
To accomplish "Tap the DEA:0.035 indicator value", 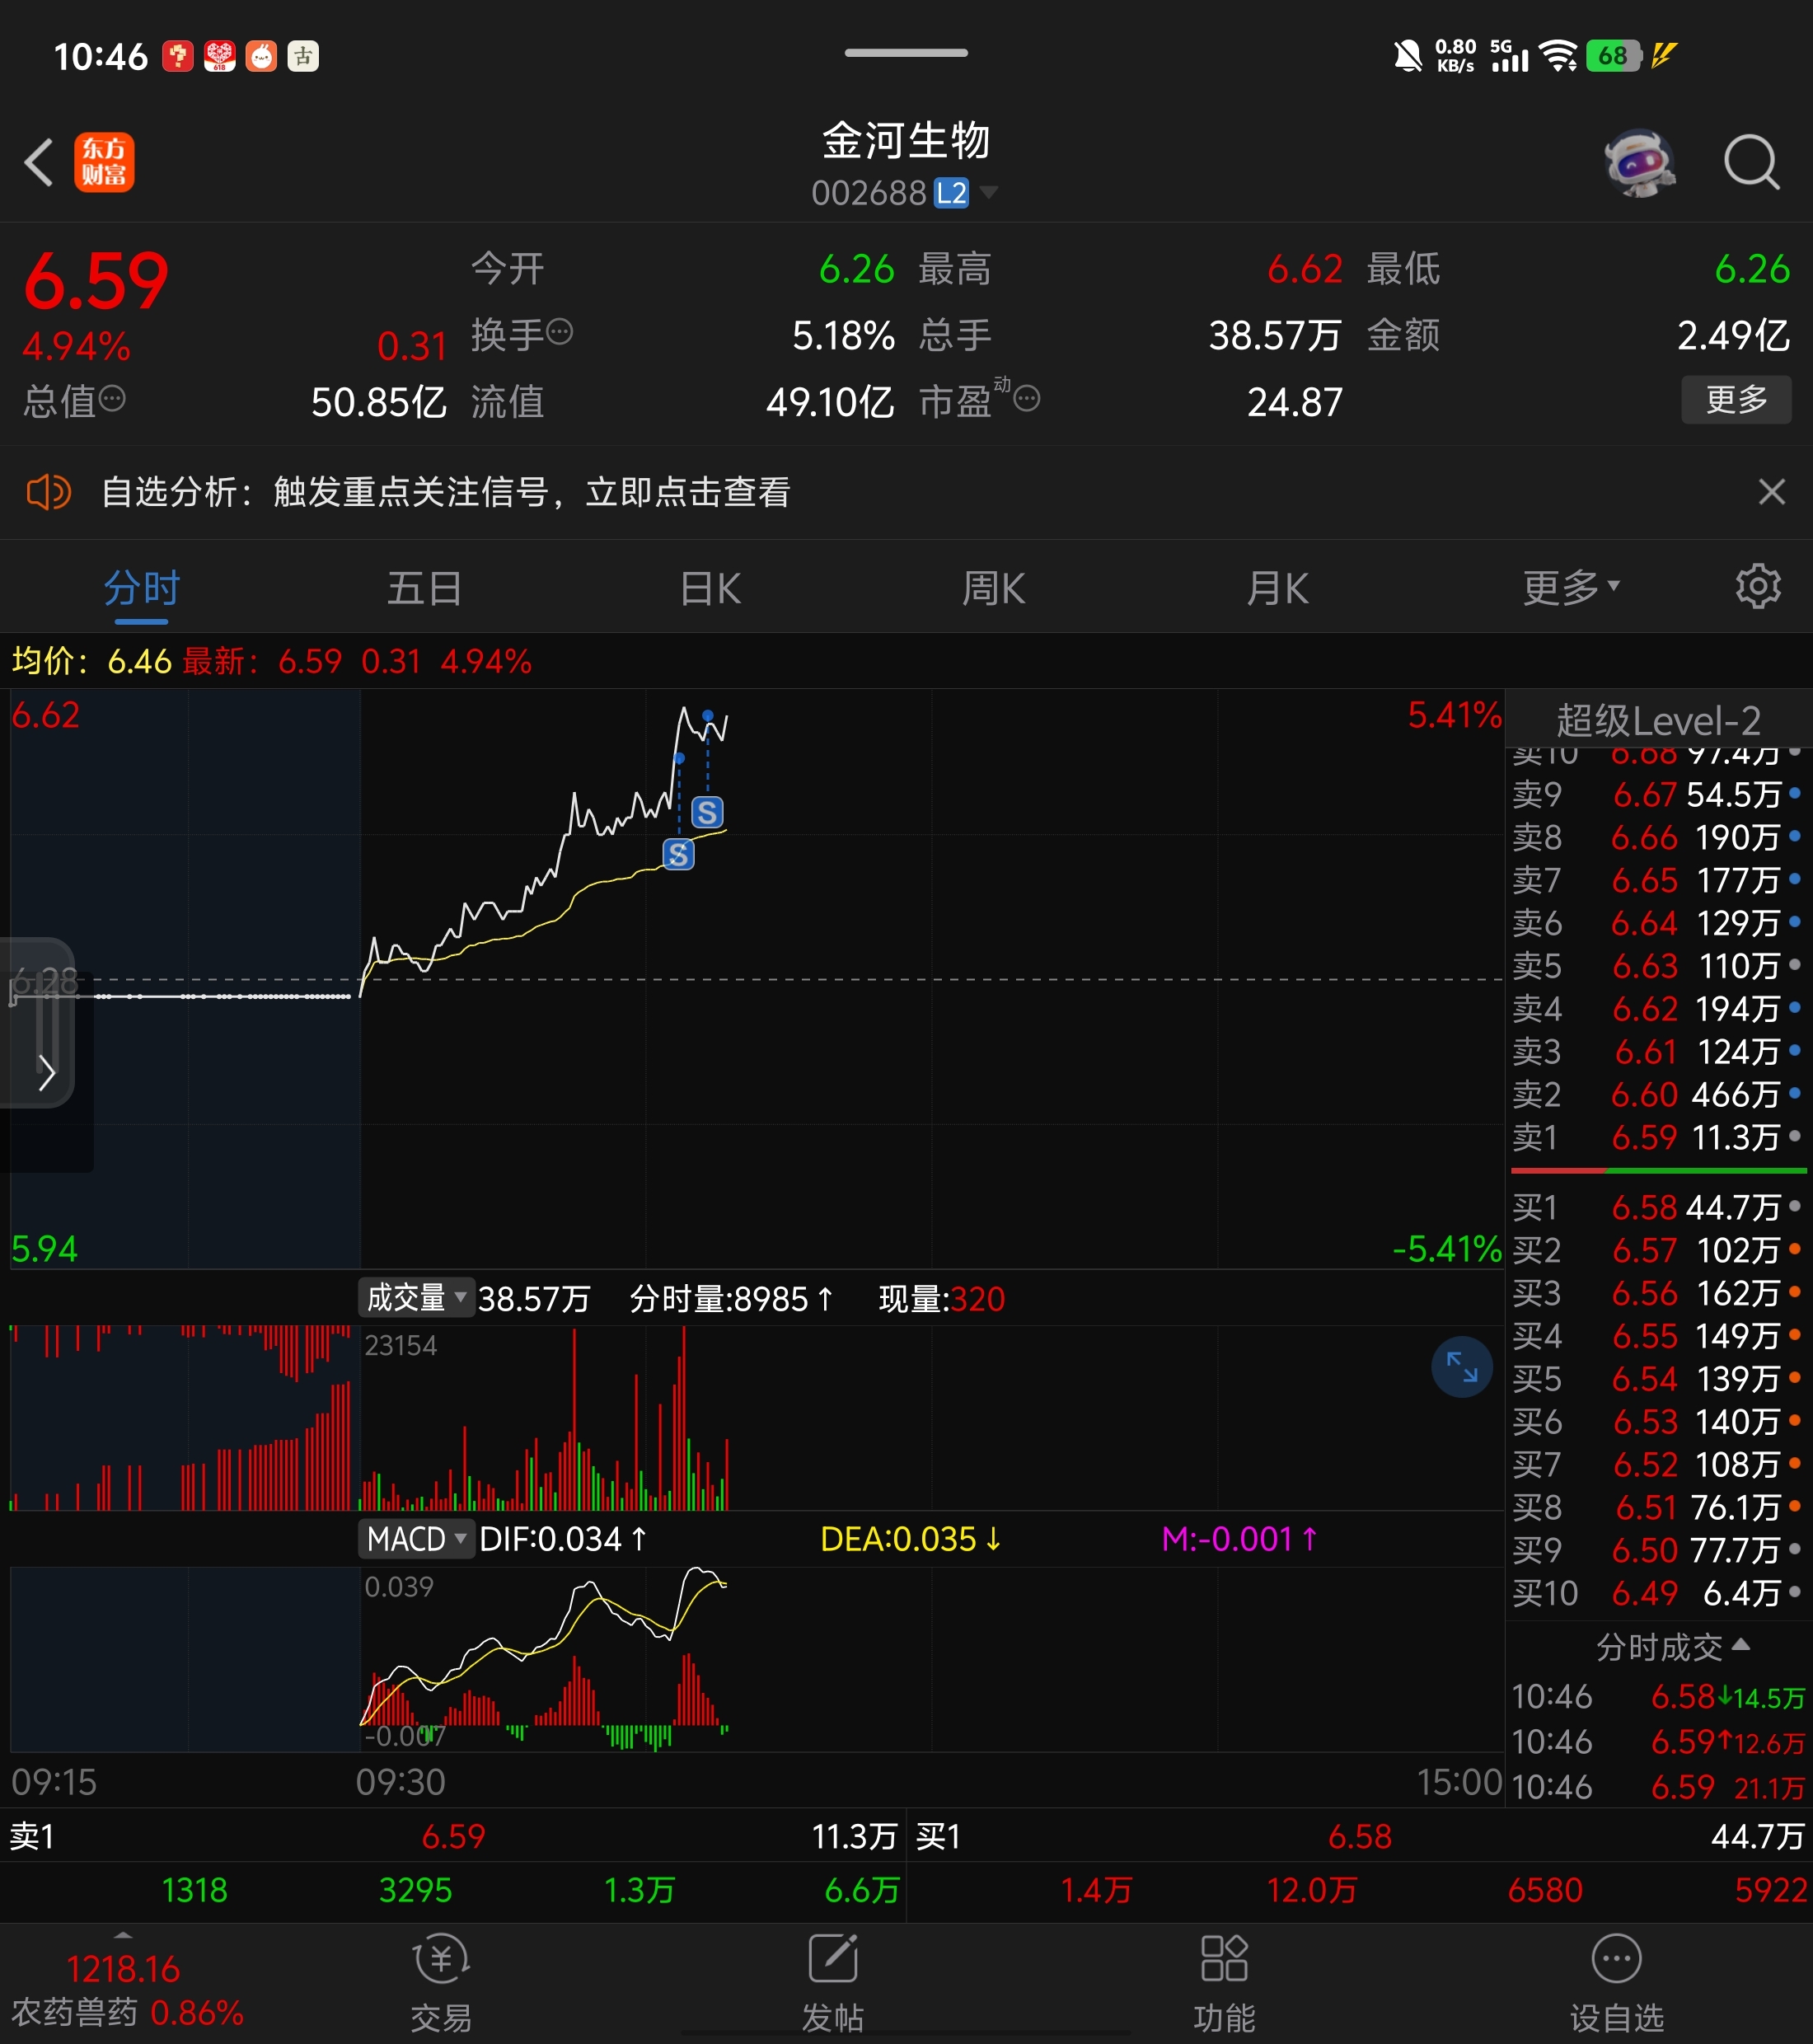I will point(910,1538).
